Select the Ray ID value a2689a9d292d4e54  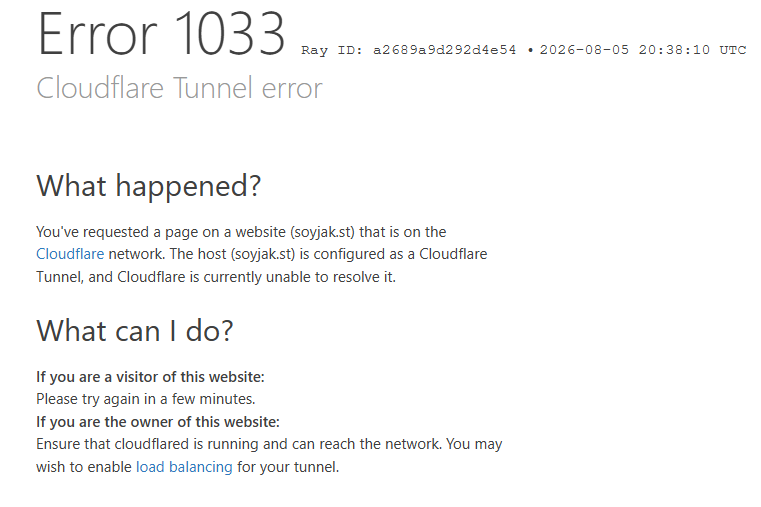[444, 50]
